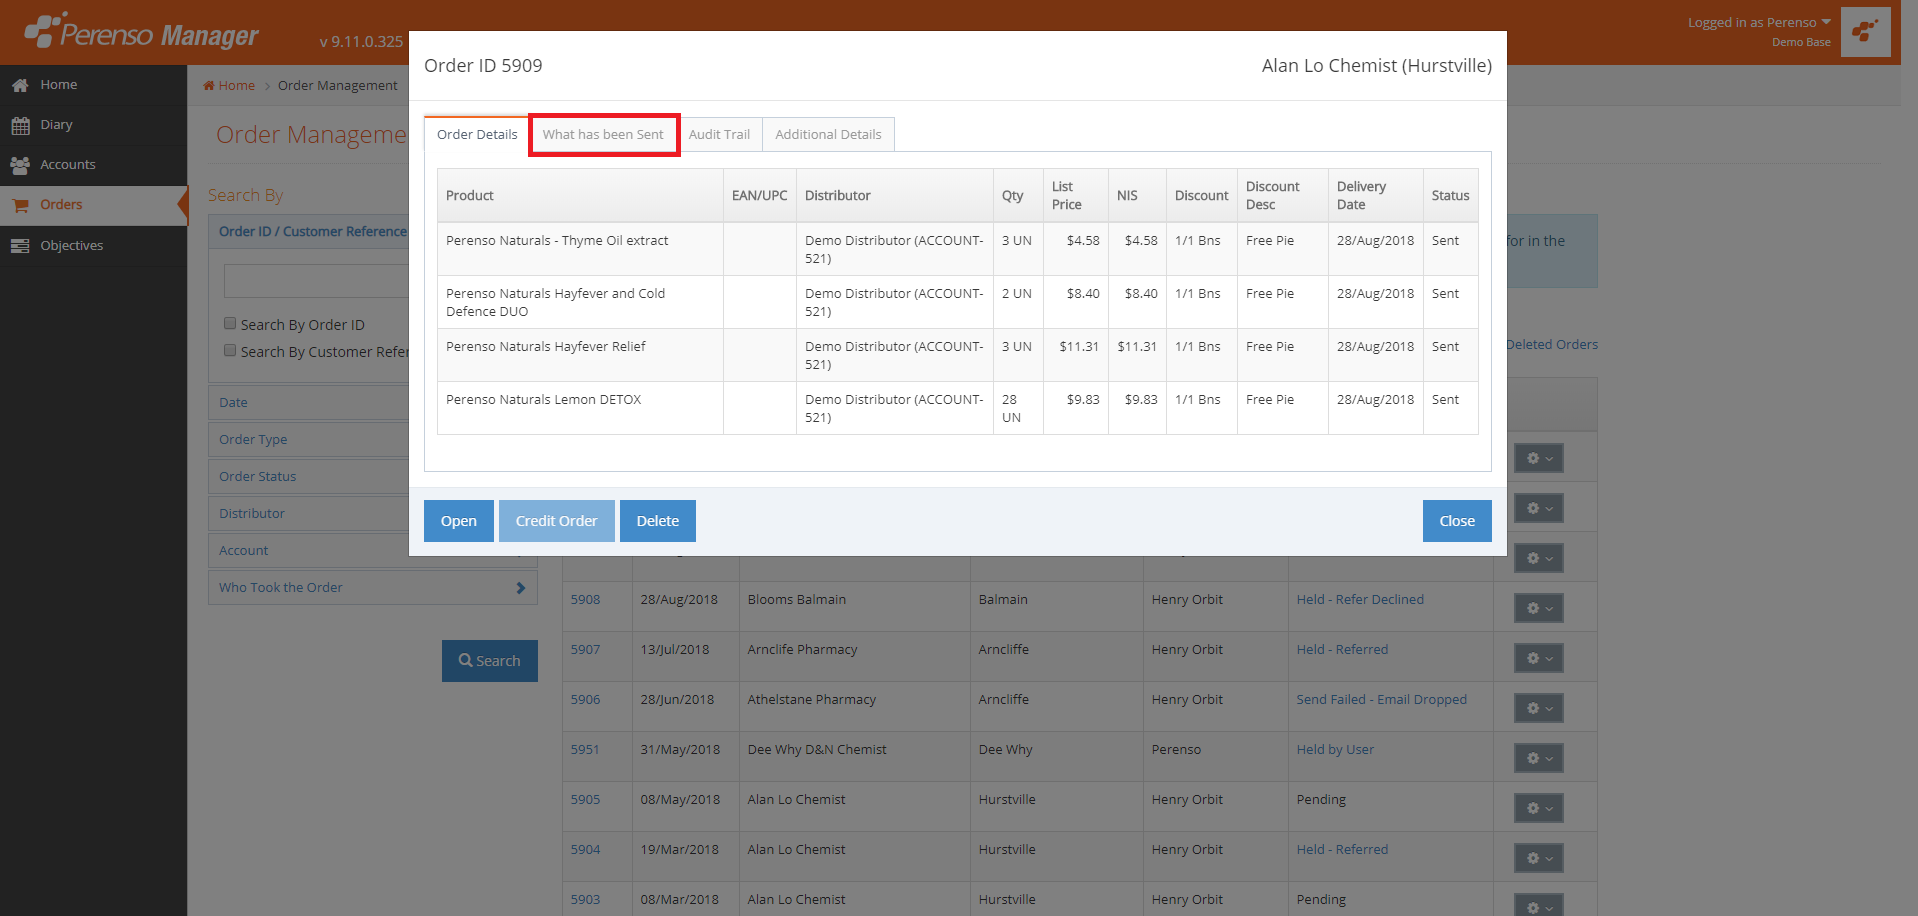This screenshot has width=1918, height=916.
Task: Click the Open button in the dialog
Action: coord(459,521)
